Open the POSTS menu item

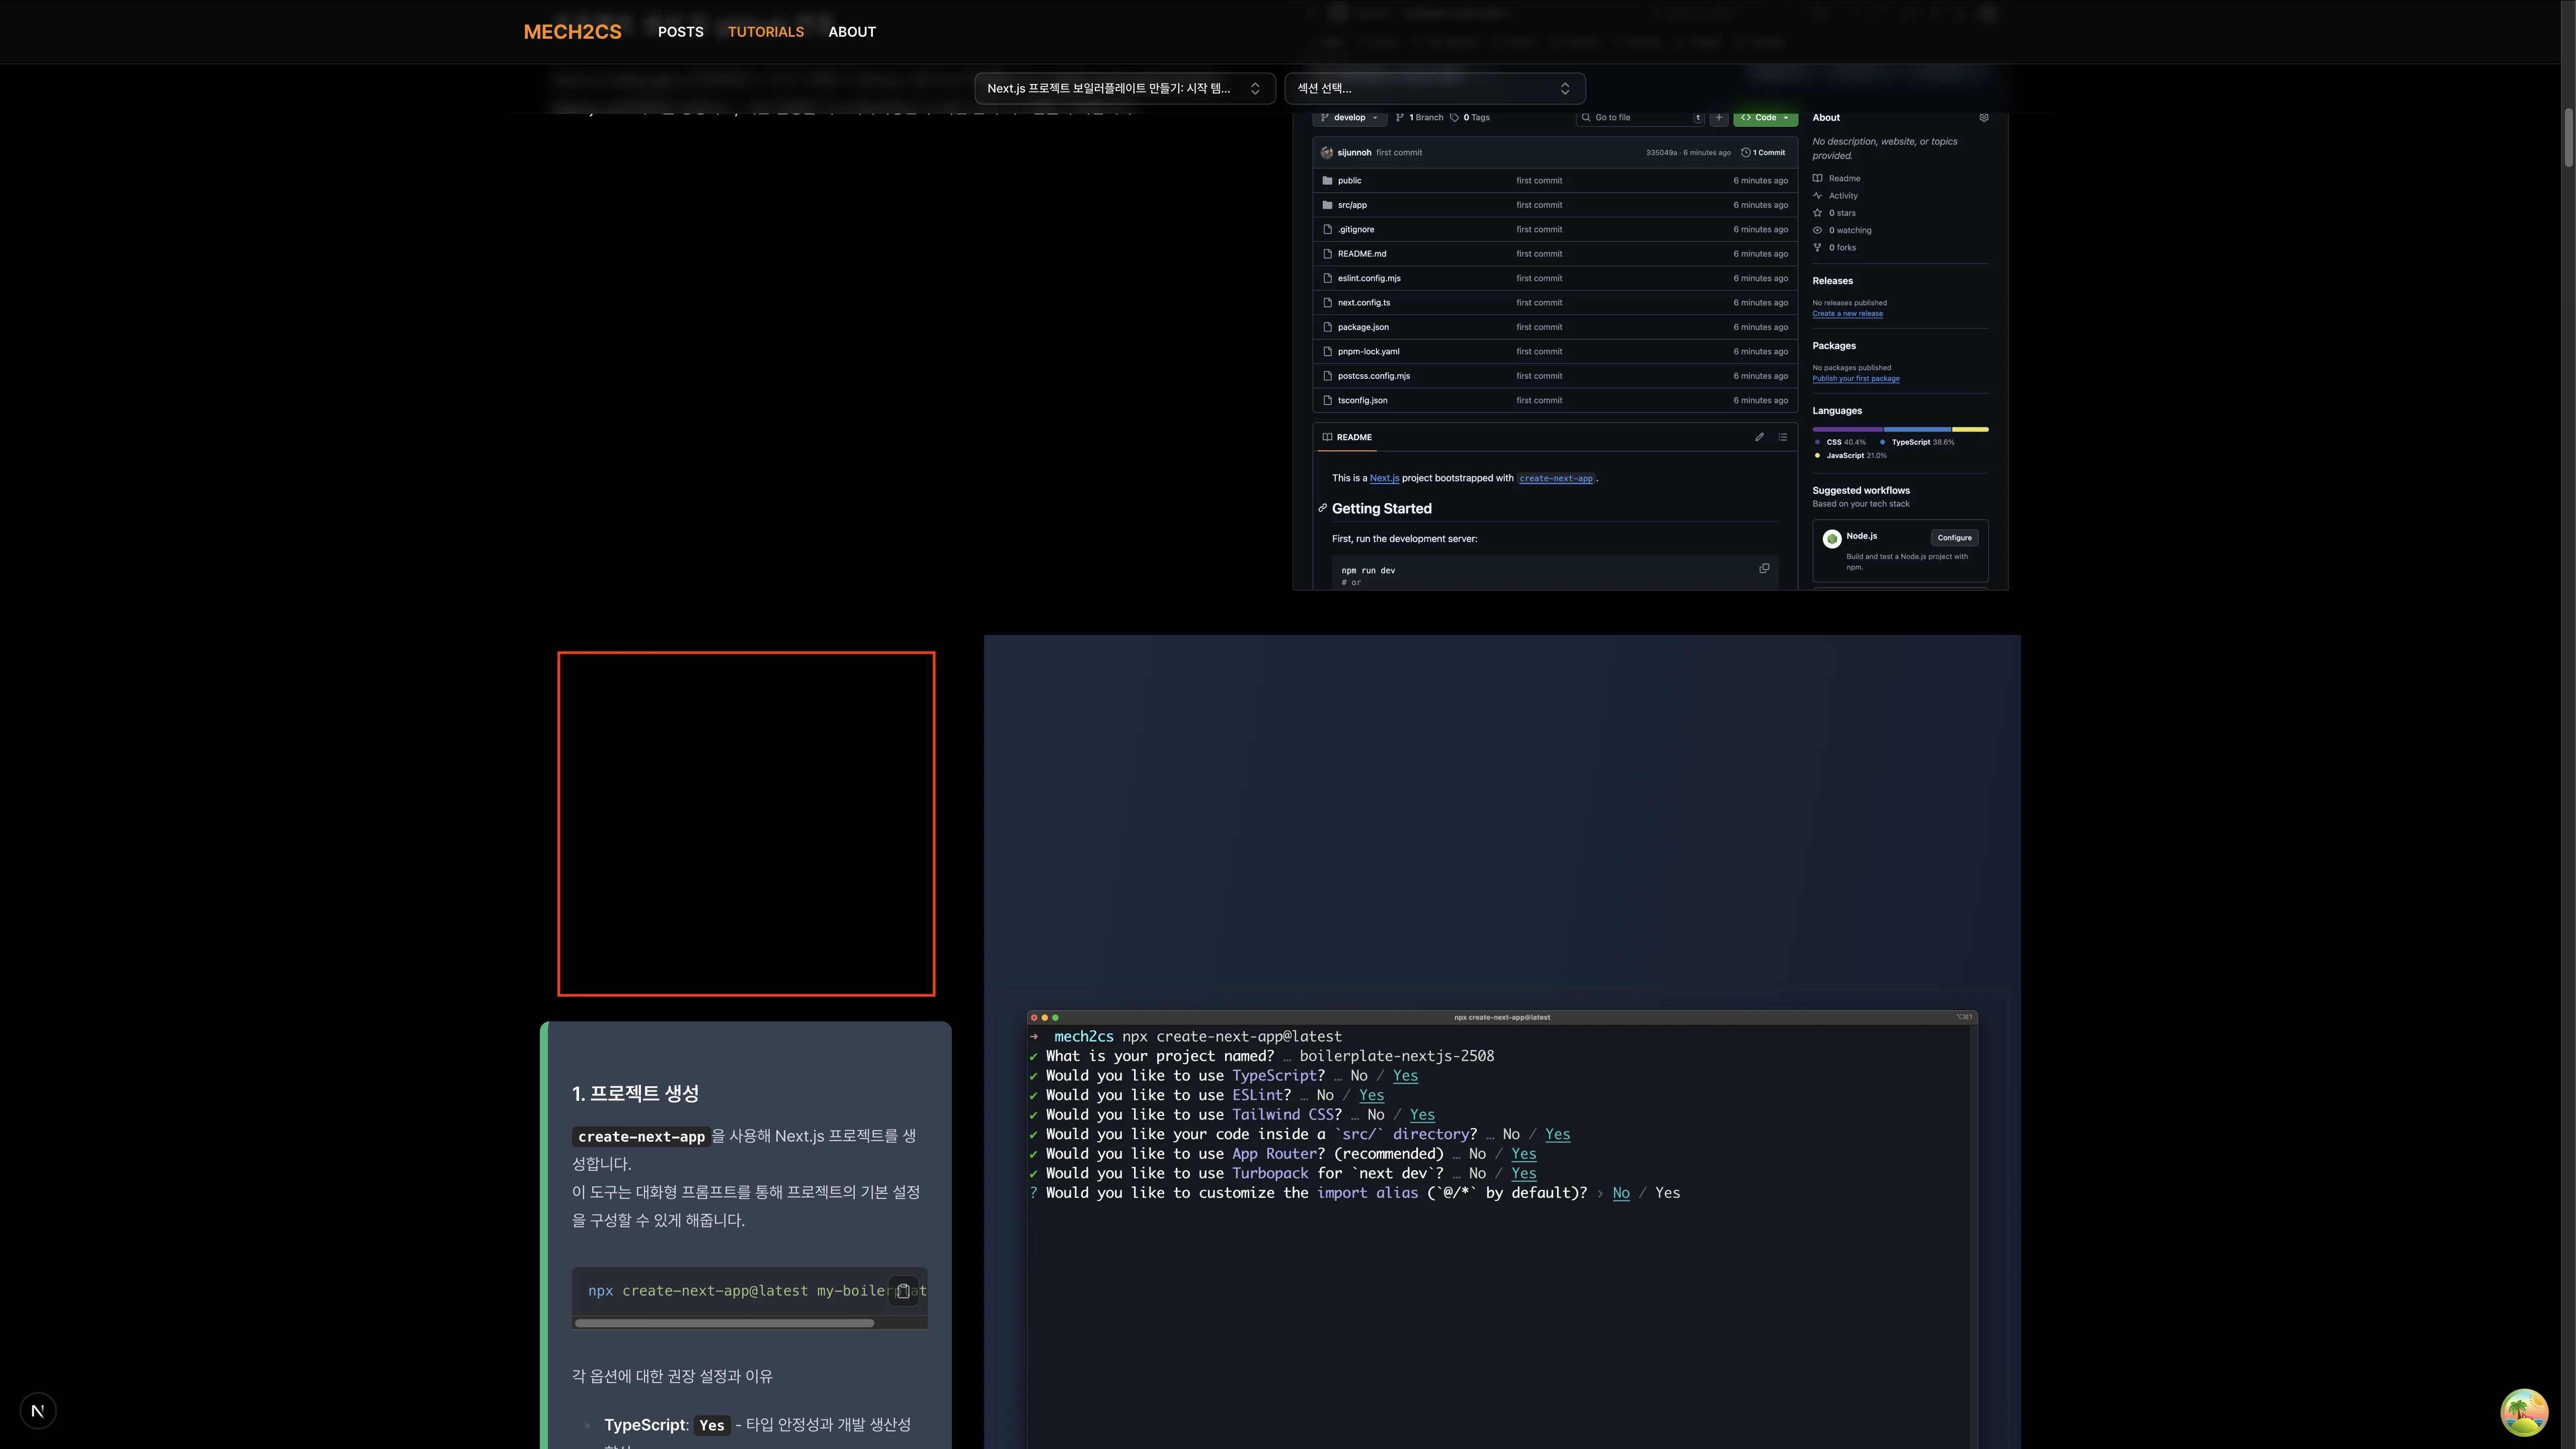click(x=680, y=32)
